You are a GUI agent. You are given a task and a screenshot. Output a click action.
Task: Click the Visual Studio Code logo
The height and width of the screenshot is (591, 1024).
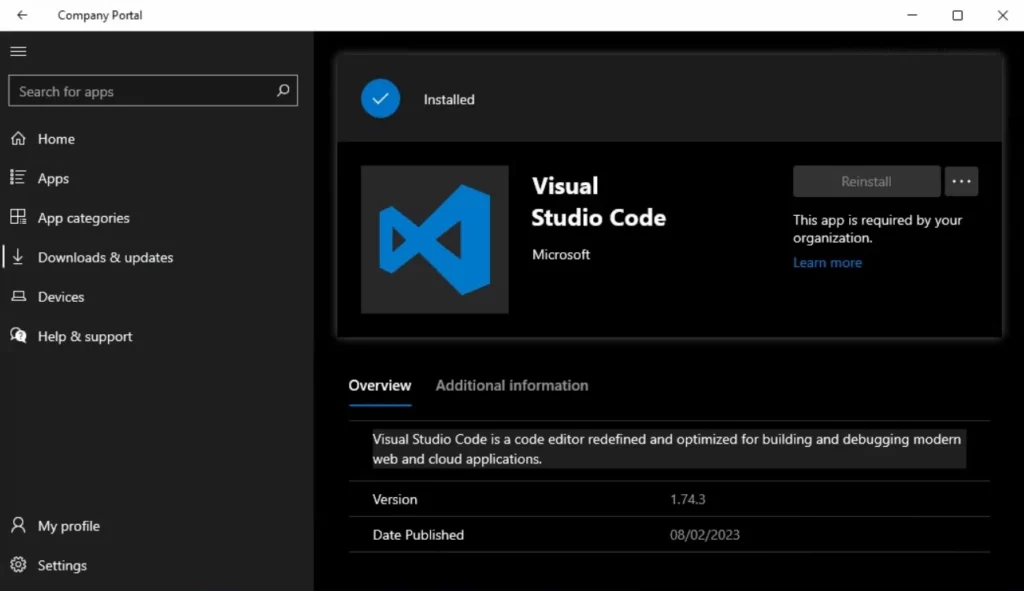point(435,240)
